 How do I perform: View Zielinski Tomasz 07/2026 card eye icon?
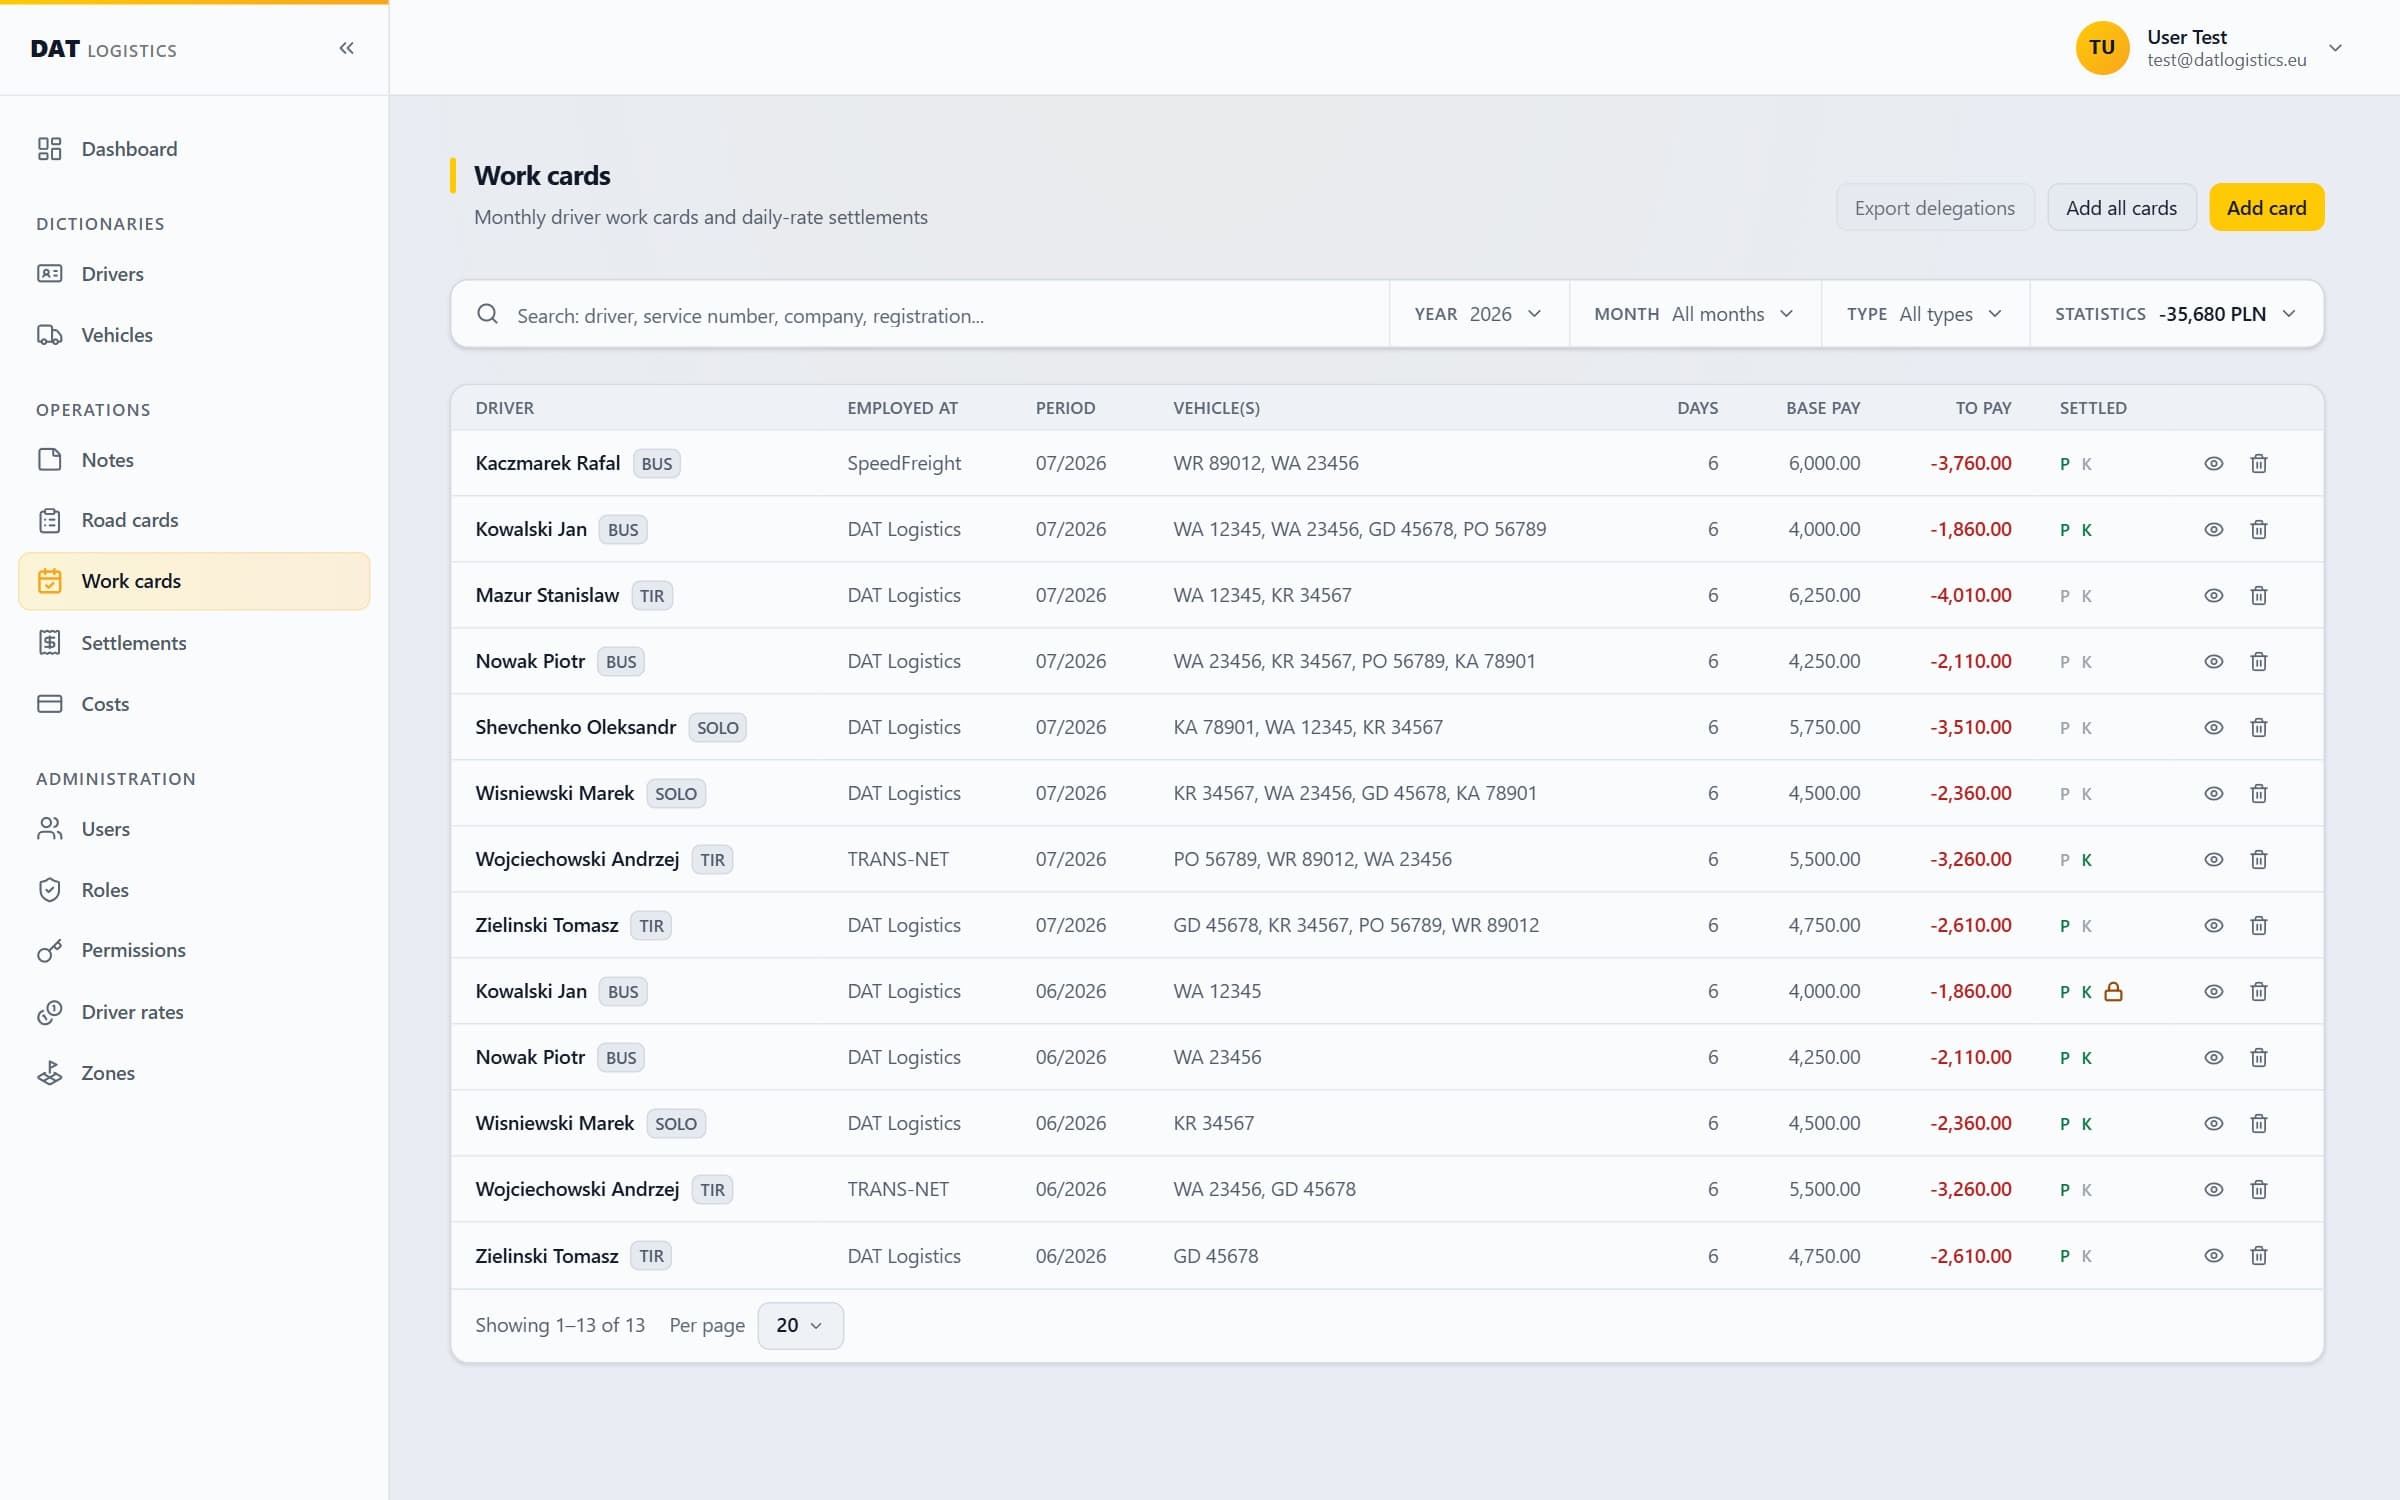click(x=2213, y=925)
